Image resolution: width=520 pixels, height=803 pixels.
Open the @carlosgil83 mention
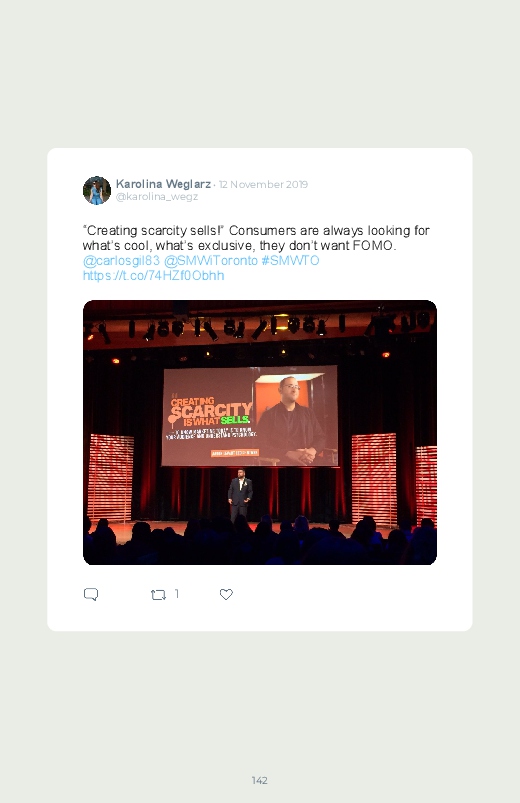pos(121,261)
